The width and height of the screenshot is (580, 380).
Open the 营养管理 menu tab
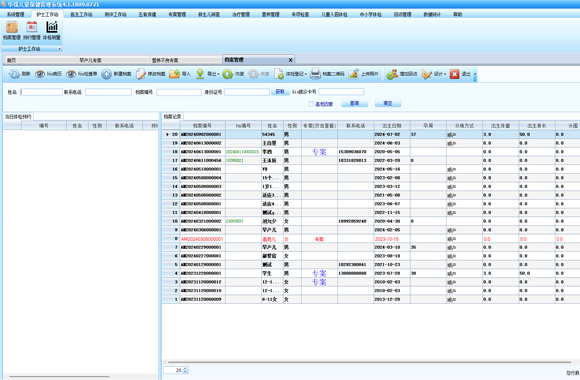(x=270, y=14)
